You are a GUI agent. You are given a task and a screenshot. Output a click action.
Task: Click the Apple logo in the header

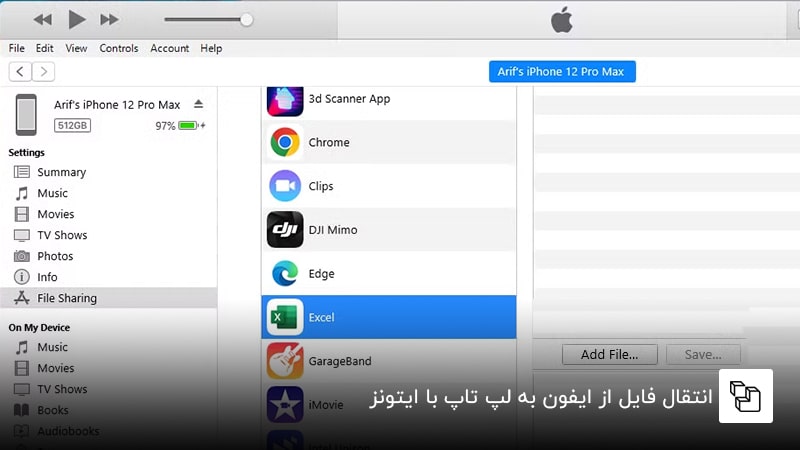tap(561, 20)
